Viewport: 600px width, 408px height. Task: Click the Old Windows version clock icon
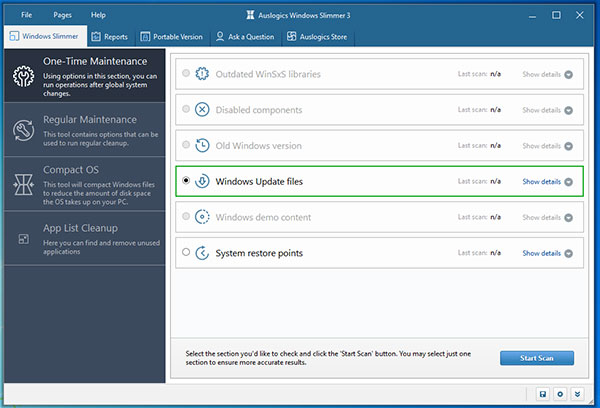click(x=202, y=145)
